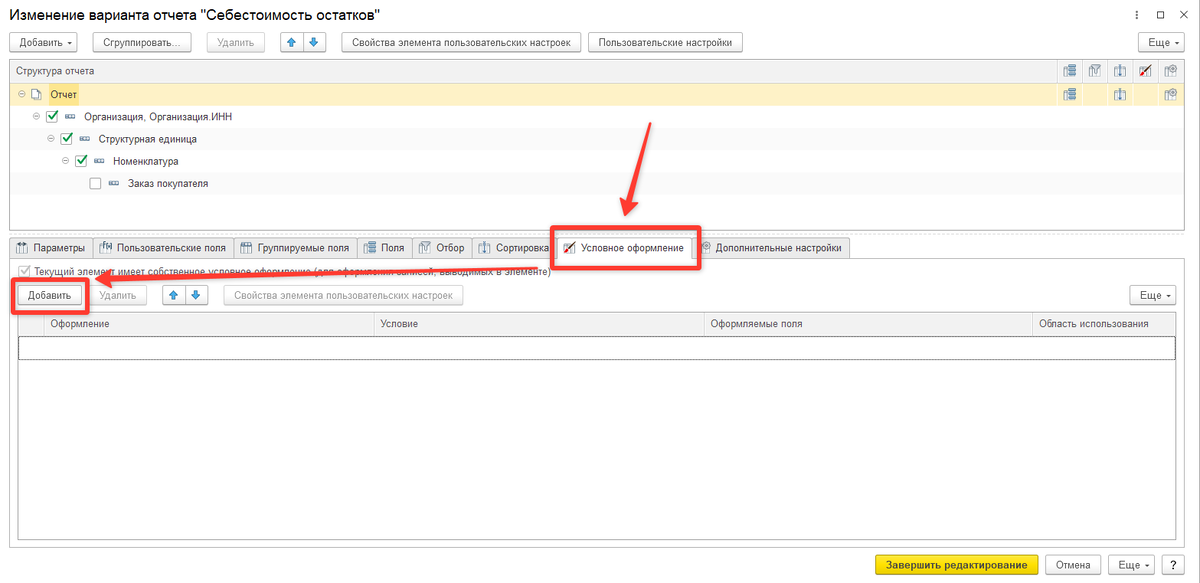Screen dimensions: 1200x583
Task: Select the Номенклатура row label
Action: click(x=146, y=161)
